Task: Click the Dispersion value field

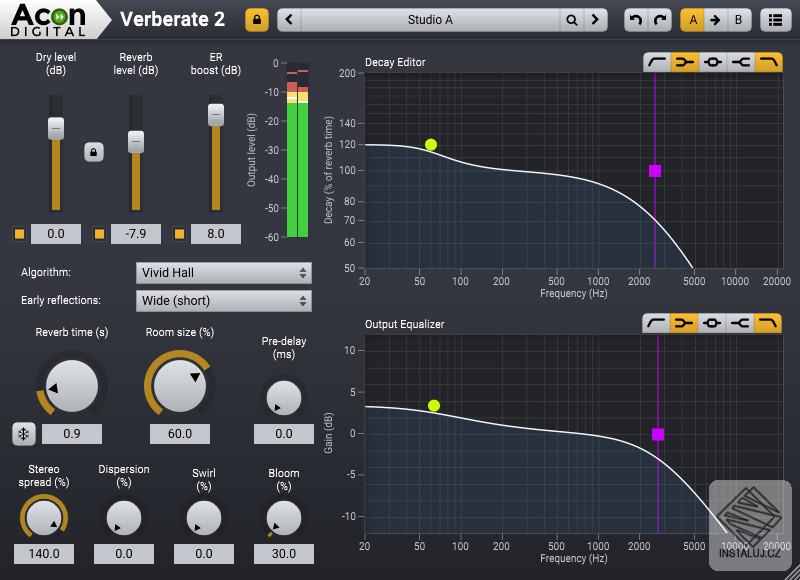Action: (x=124, y=553)
